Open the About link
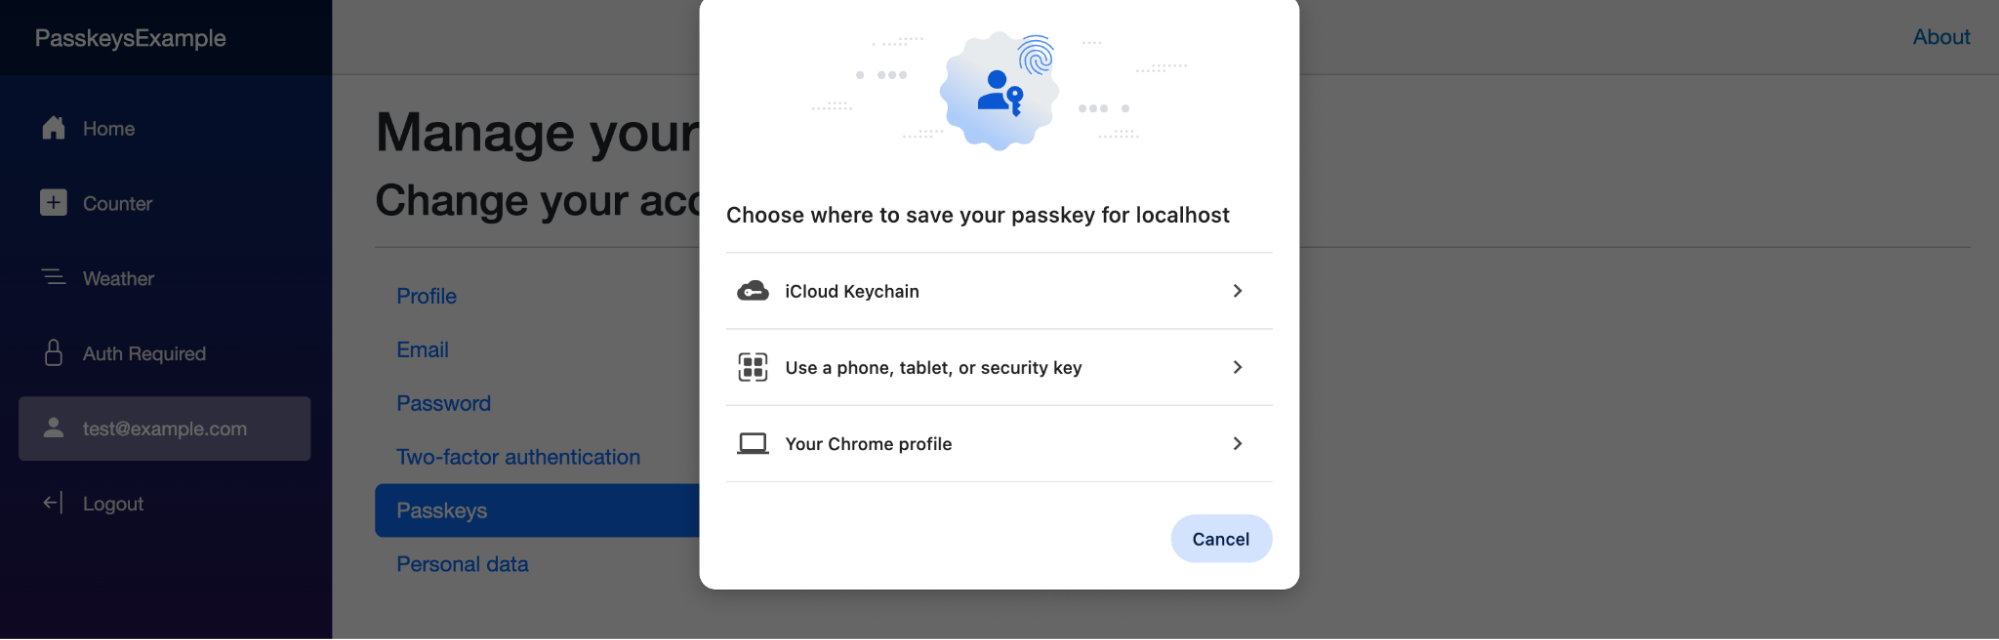This screenshot has height=640, width=1999. (1941, 37)
